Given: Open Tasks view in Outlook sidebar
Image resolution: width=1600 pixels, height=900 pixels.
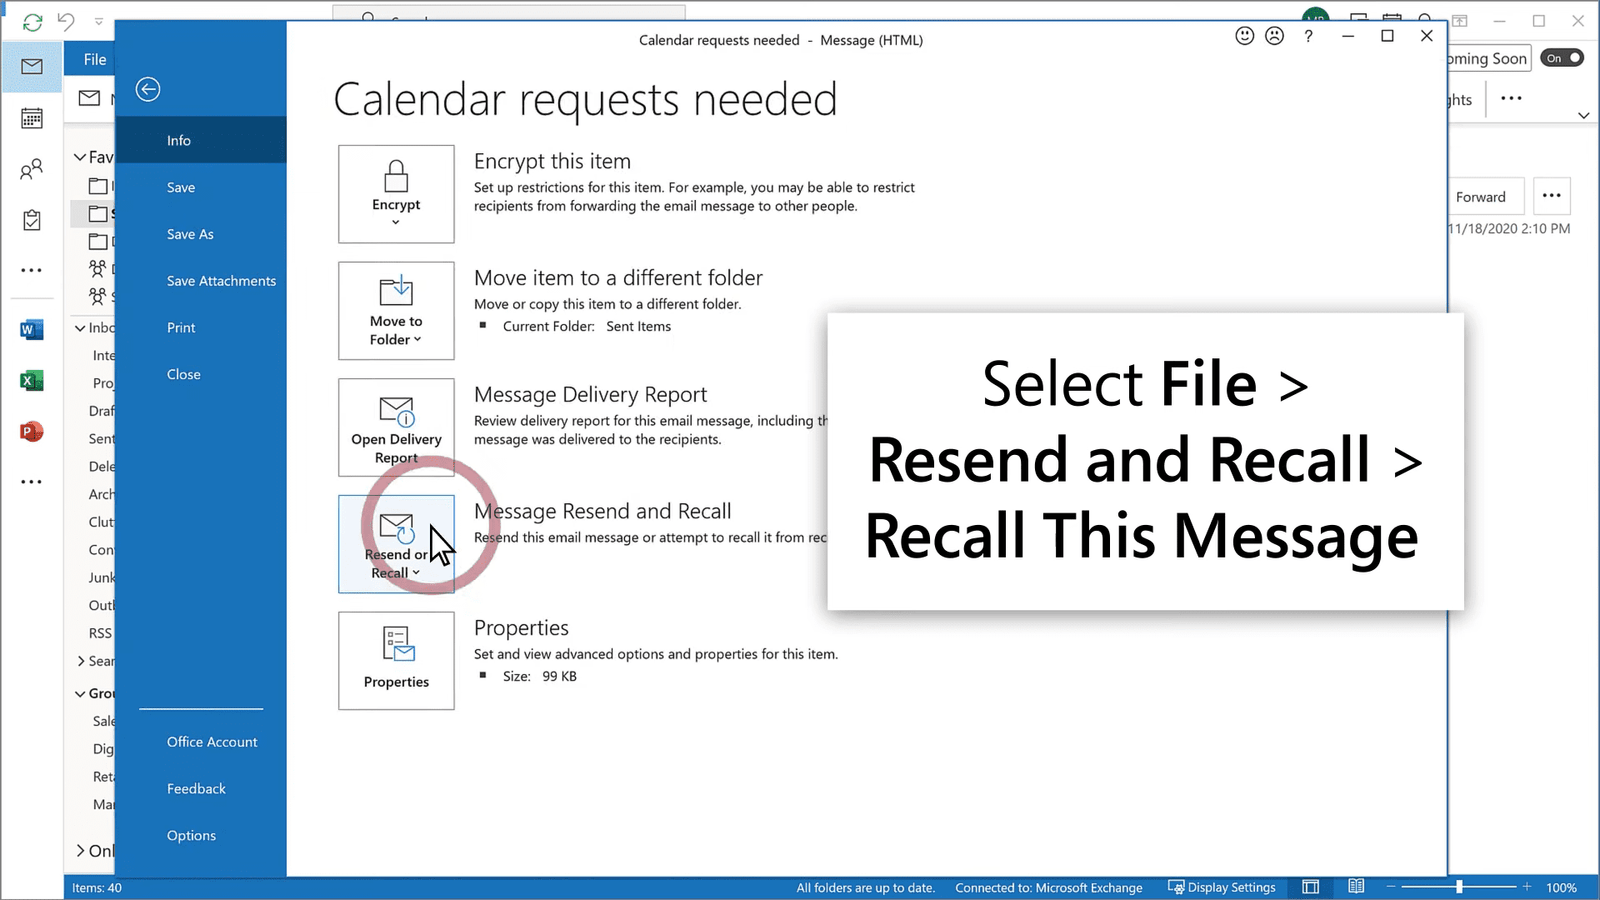Looking at the screenshot, I should [32, 220].
